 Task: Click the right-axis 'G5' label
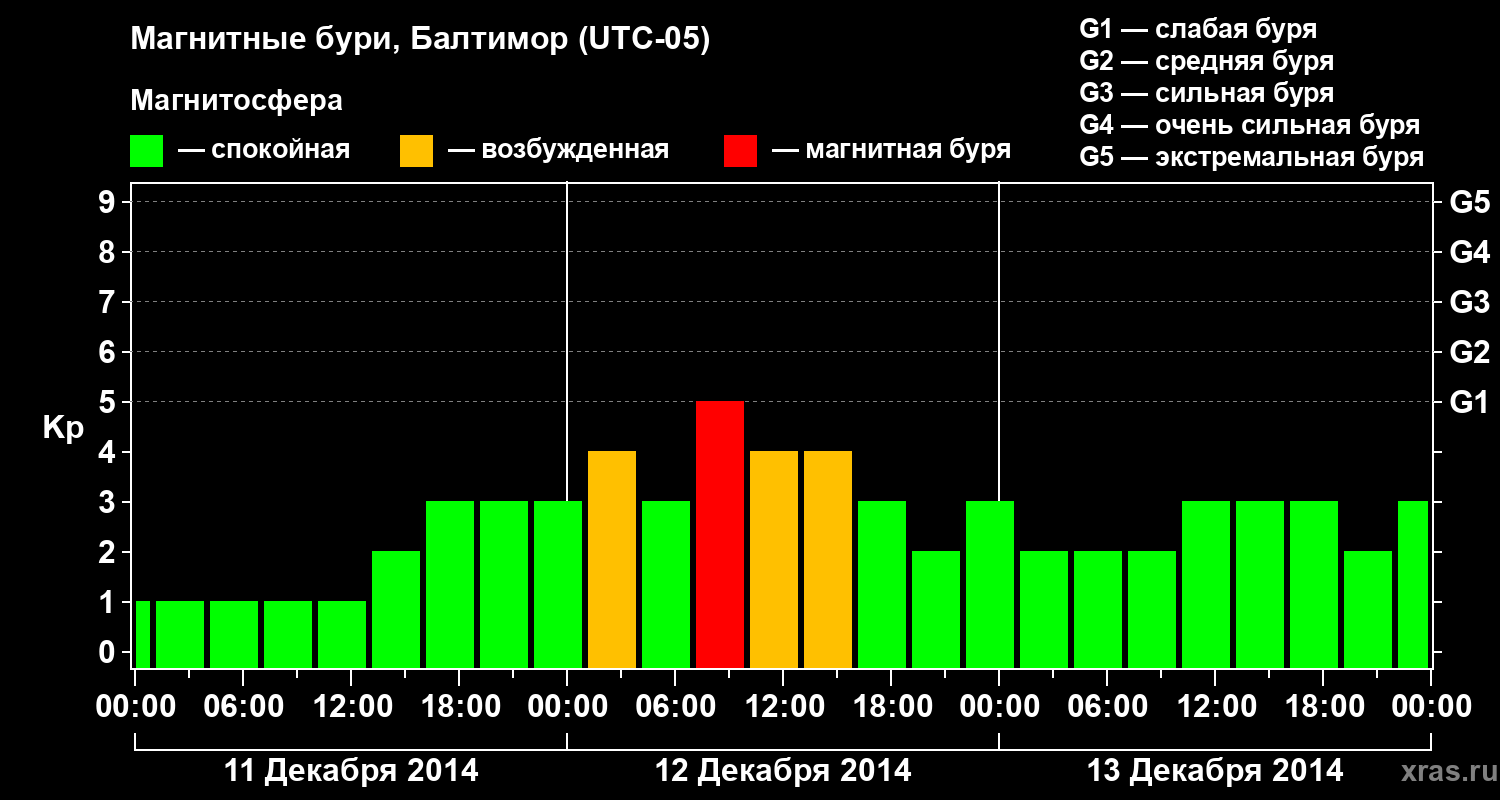point(1469,203)
